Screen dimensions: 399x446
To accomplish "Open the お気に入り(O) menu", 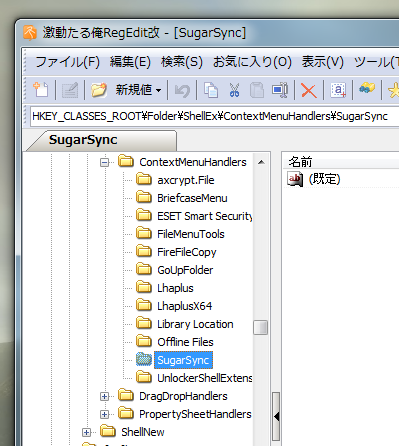I will click(x=252, y=62).
